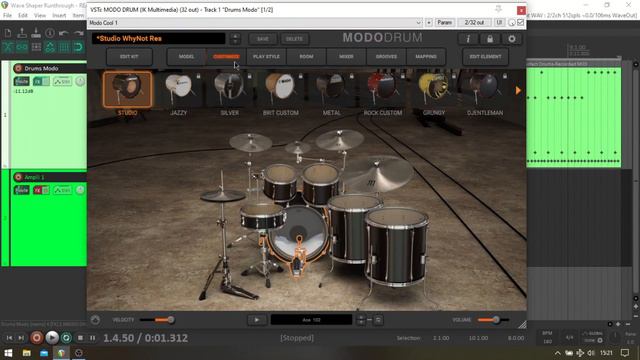Adjust the Velocity slider
Image resolution: width=640 pixels, height=360 pixels.
click(158, 320)
